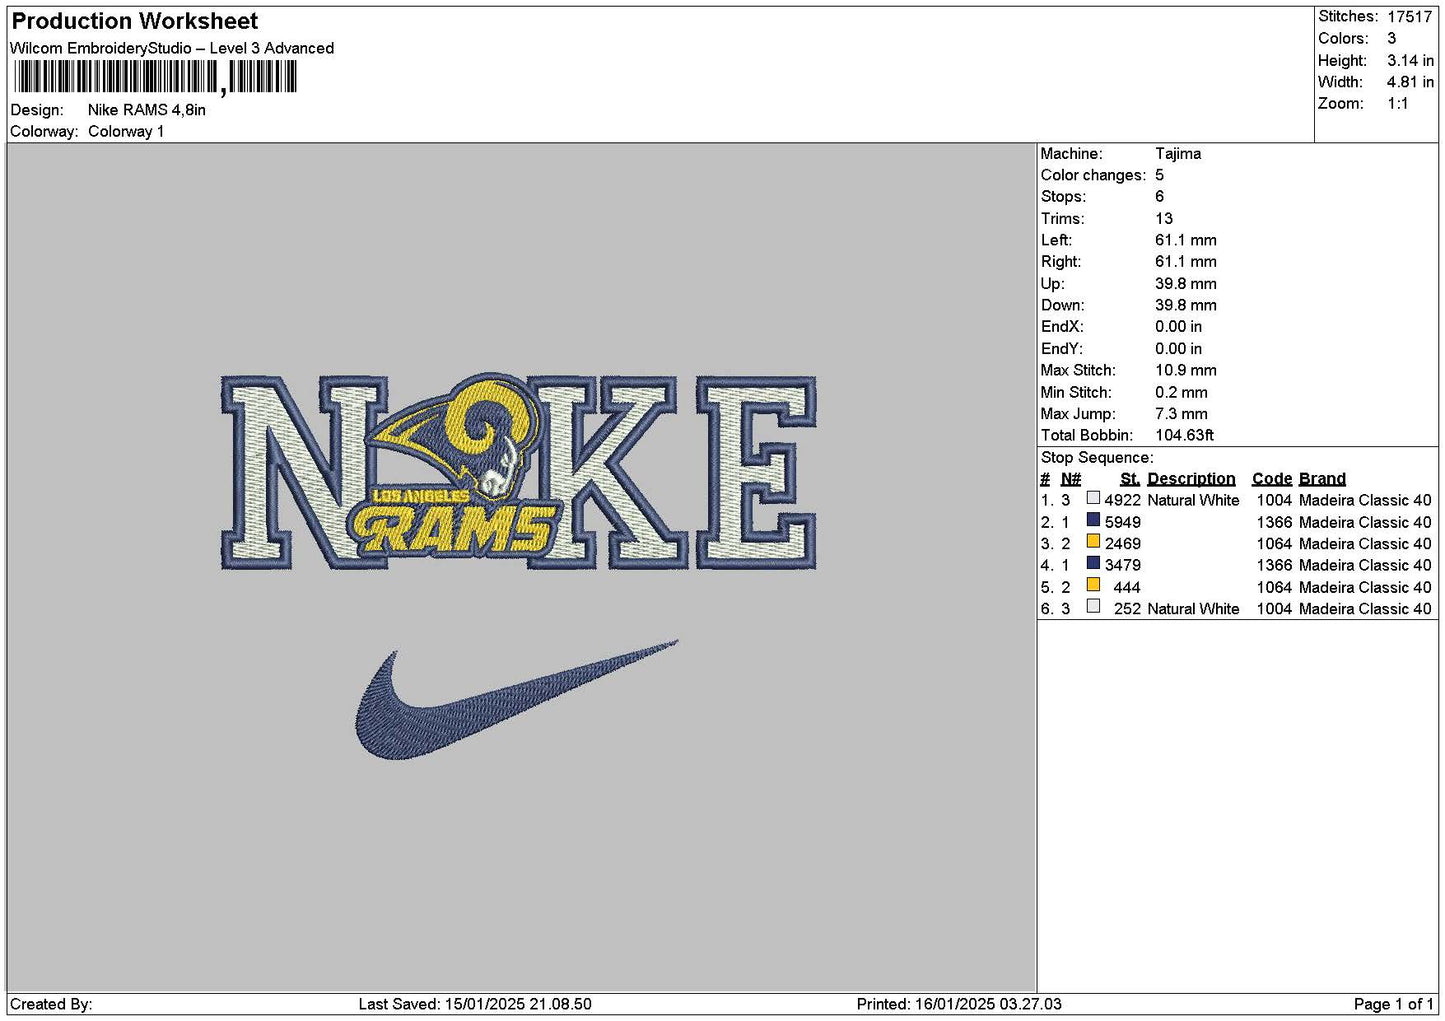Click code '1064' in stop row 5

1274,587
